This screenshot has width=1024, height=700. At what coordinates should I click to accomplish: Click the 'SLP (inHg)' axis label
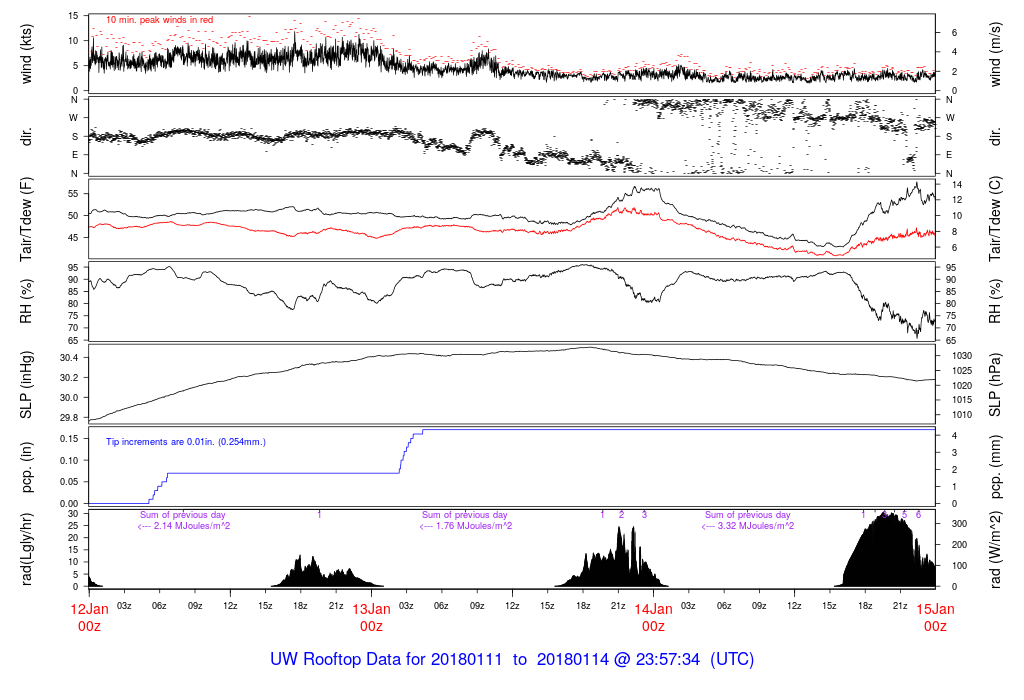(x=28, y=383)
